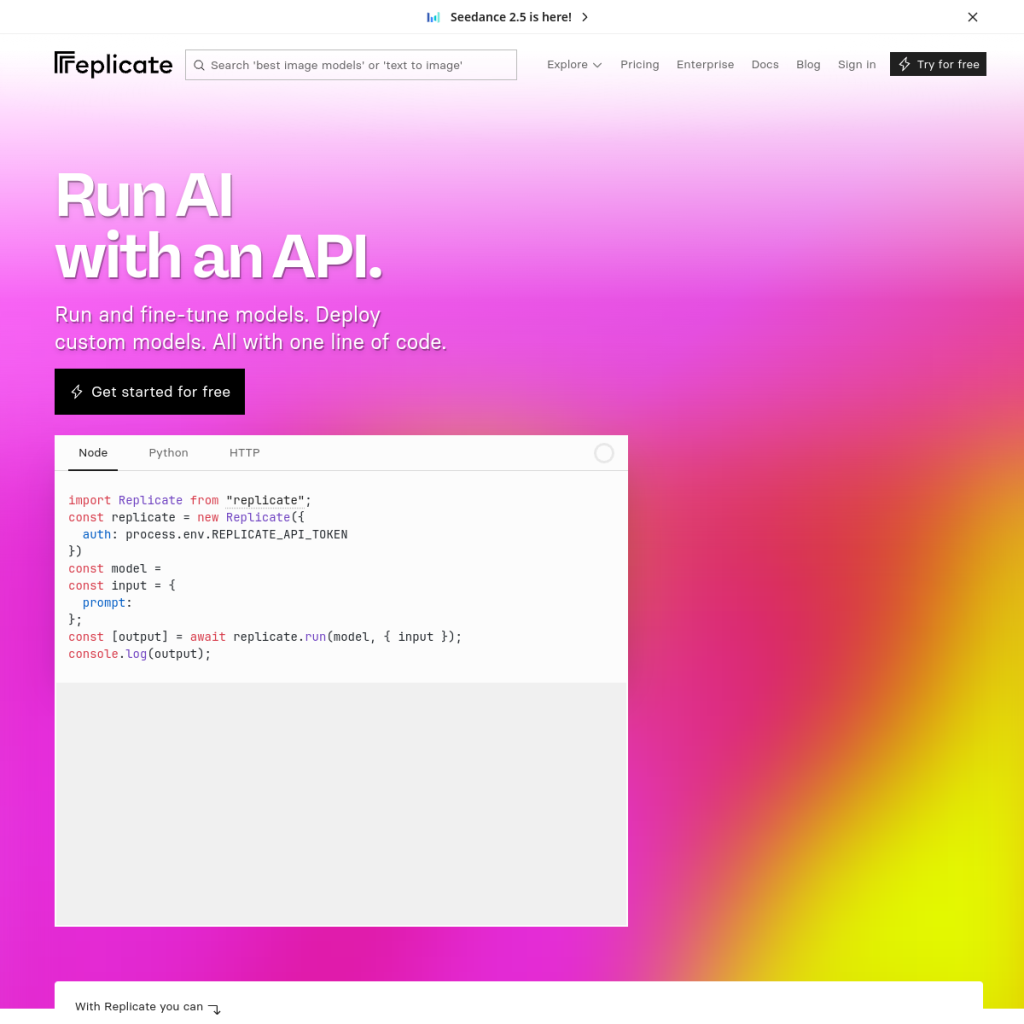
Task: Switch to the Python code tab
Action: click(168, 453)
